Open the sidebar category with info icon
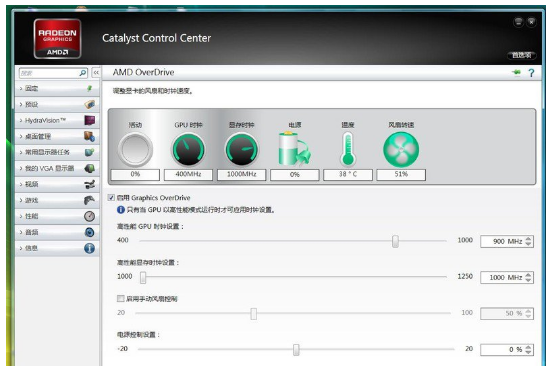The image size is (547, 366). tap(57, 248)
